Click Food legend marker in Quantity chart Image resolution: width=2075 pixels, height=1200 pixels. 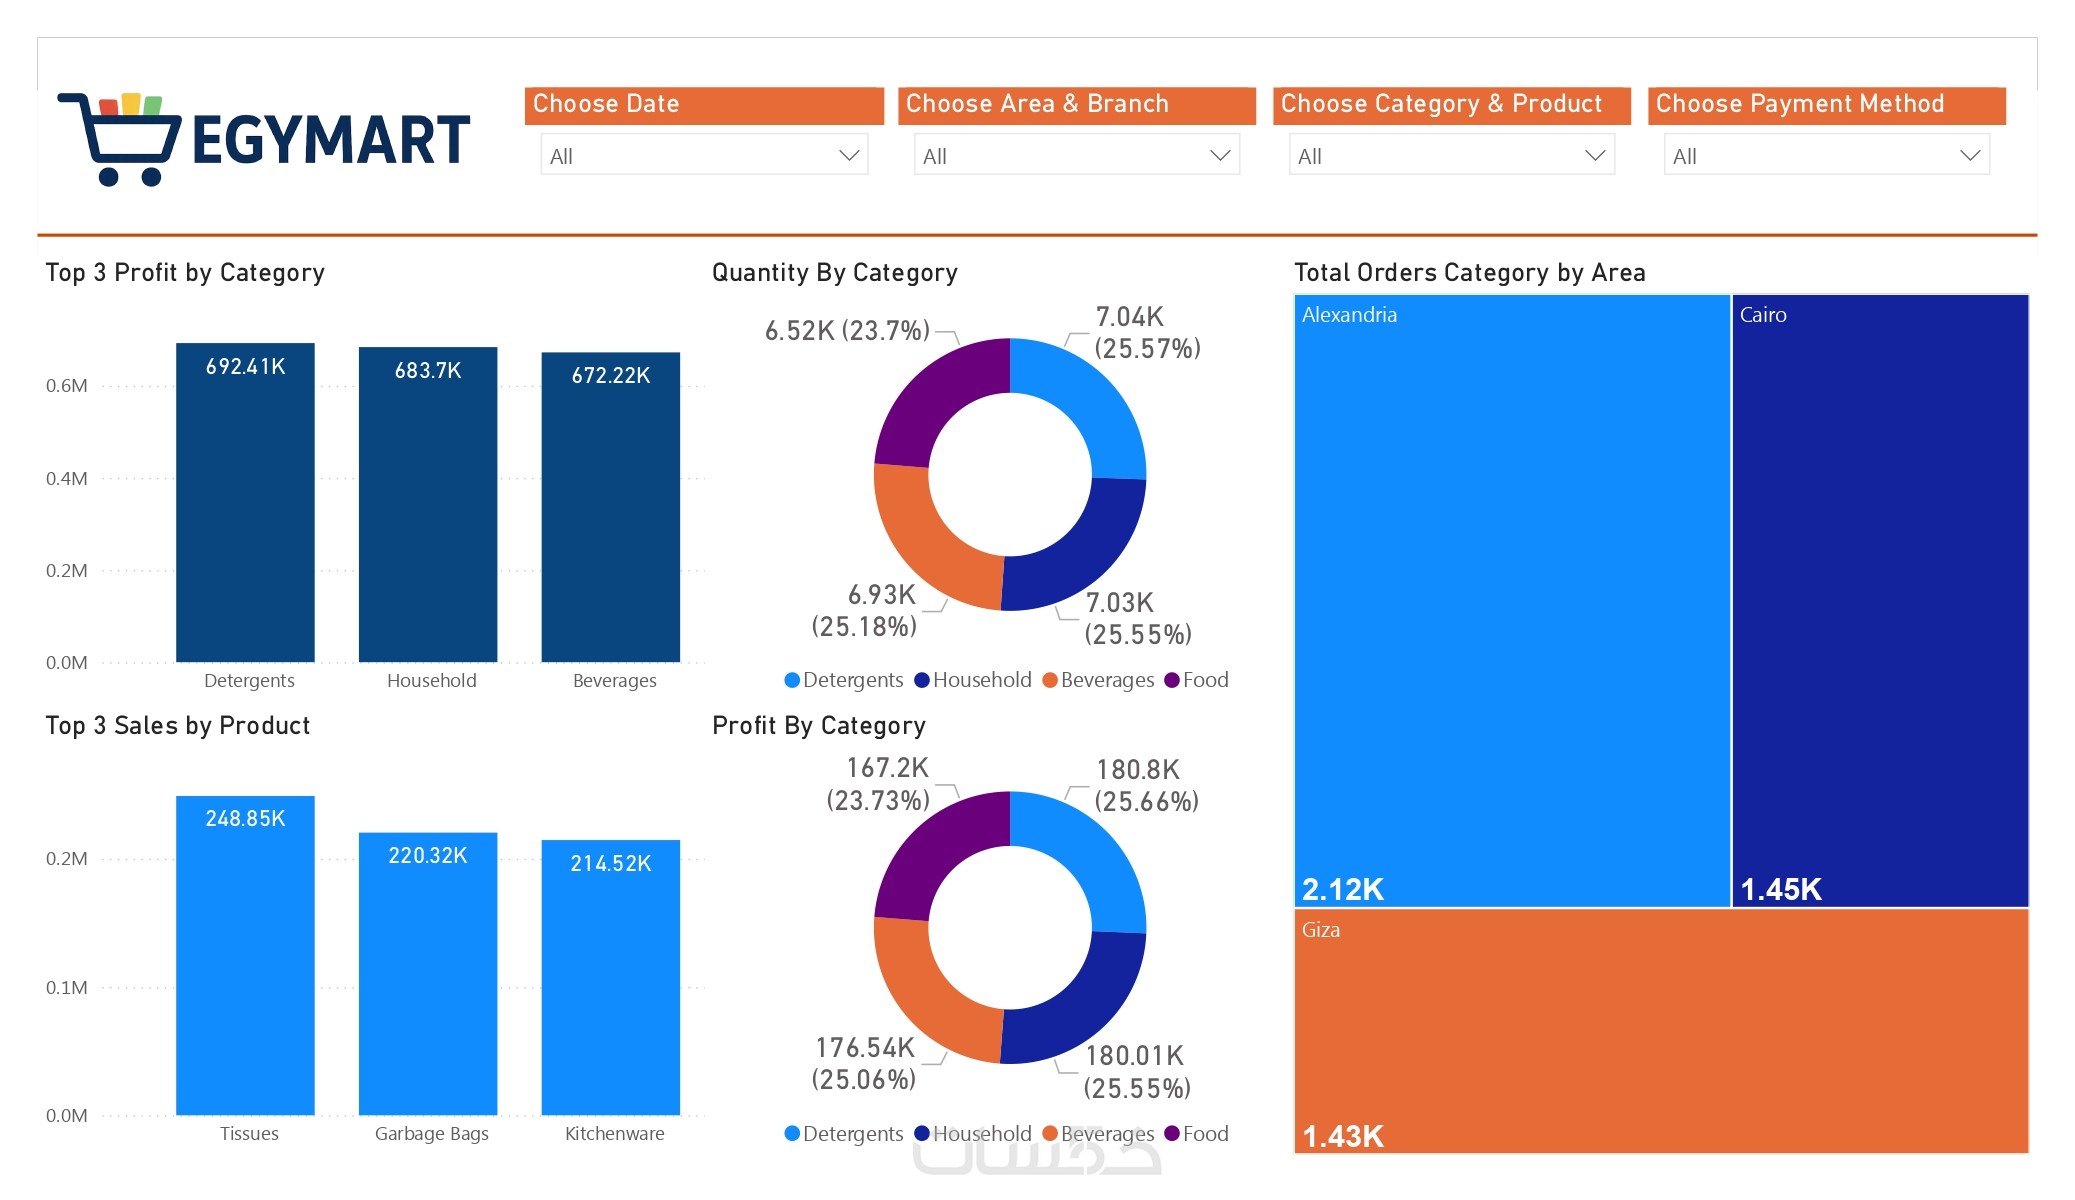(x=1172, y=680)
